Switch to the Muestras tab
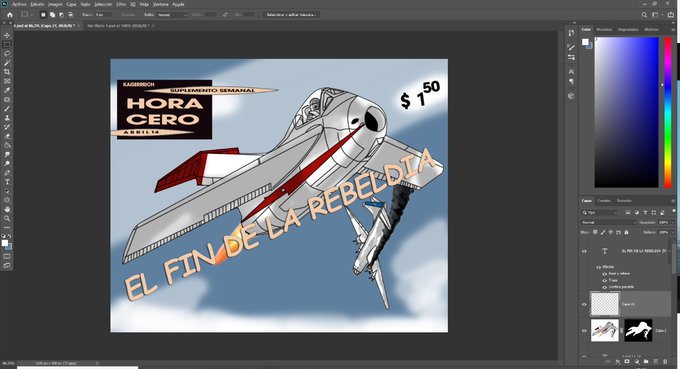680x369 pixels. pyautogui.click(x=604, y=29)
